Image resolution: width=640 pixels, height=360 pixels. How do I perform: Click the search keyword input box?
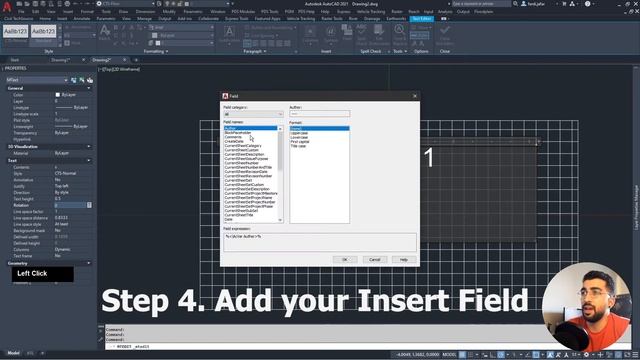(x=481, y=4)
